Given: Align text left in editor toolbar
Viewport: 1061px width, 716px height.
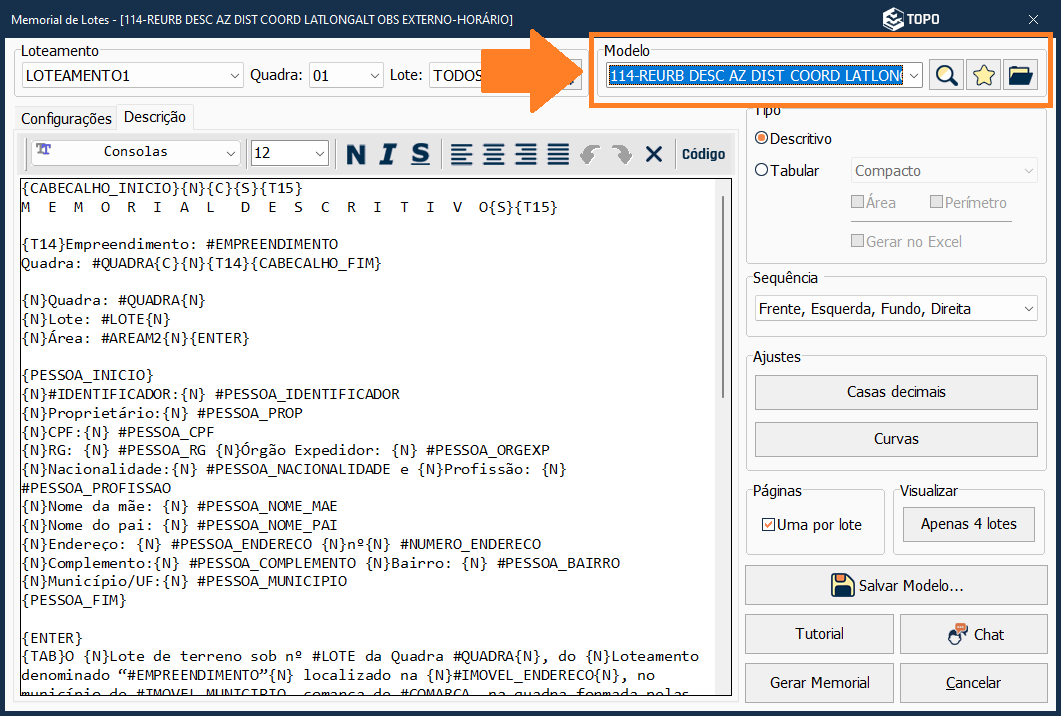Looking at the screenshot, I should 461,154.
